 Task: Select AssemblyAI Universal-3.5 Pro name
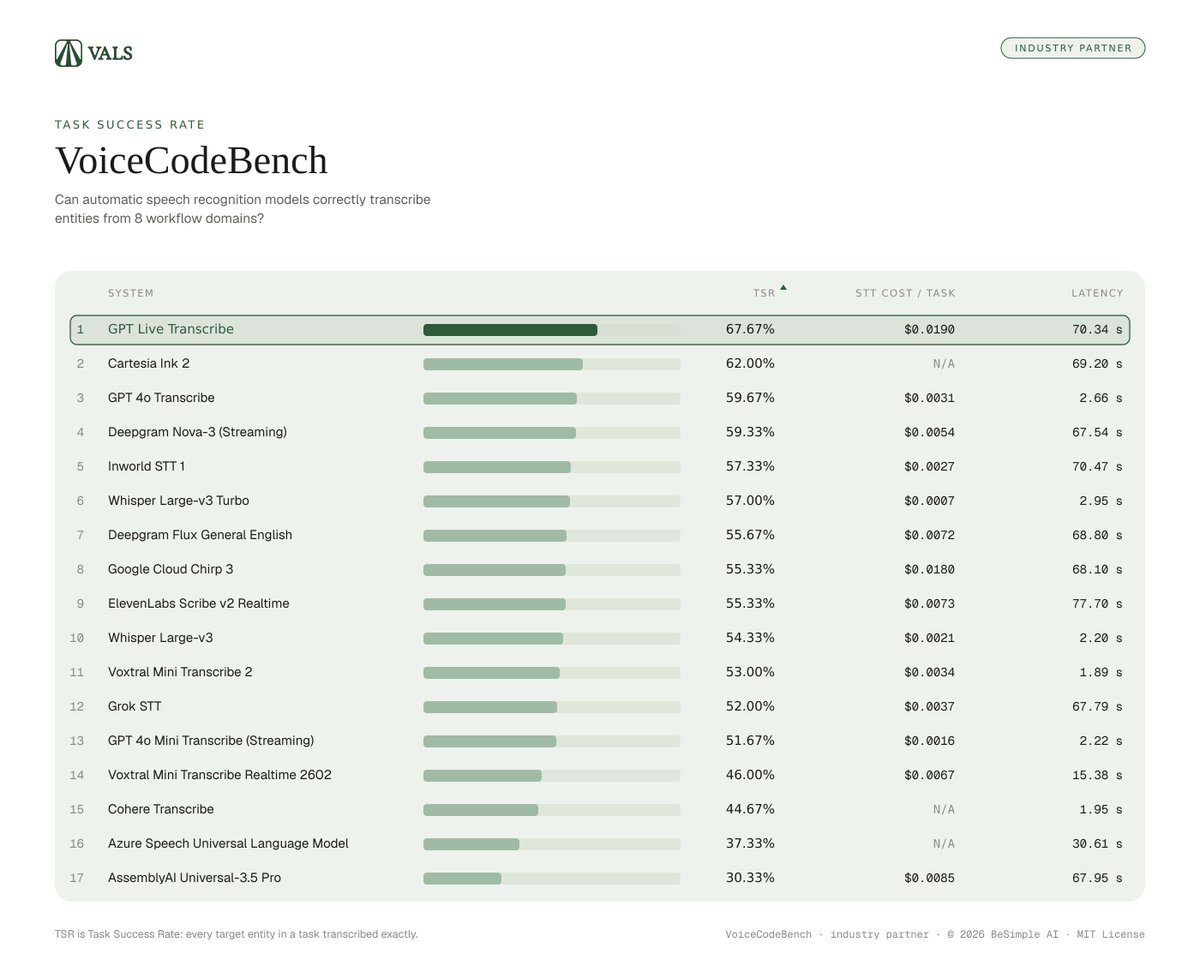(194, 878)
